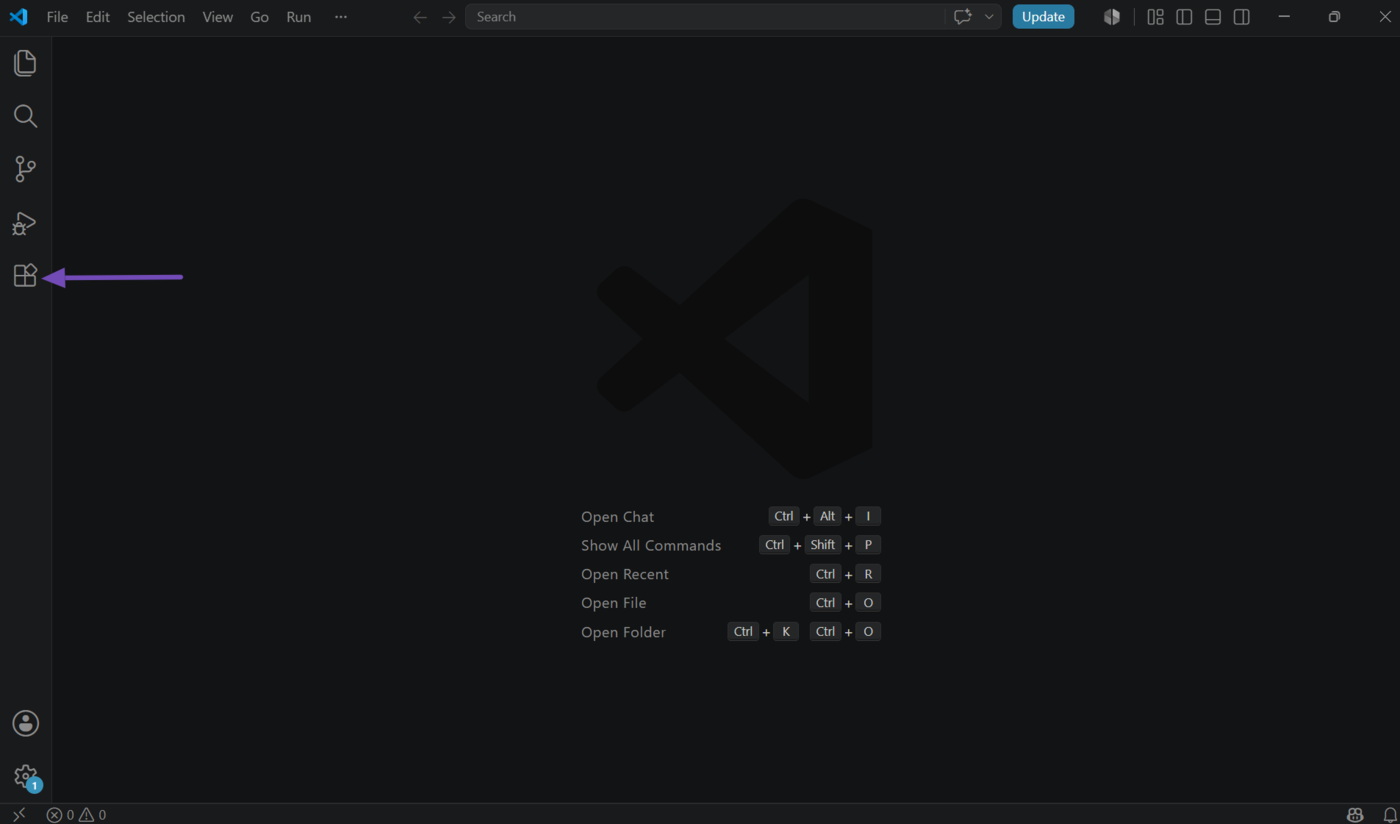This screenshot has height=824, width=1400.
Task: Expand the Chat dropdown chevron
Action: (989, 17)
